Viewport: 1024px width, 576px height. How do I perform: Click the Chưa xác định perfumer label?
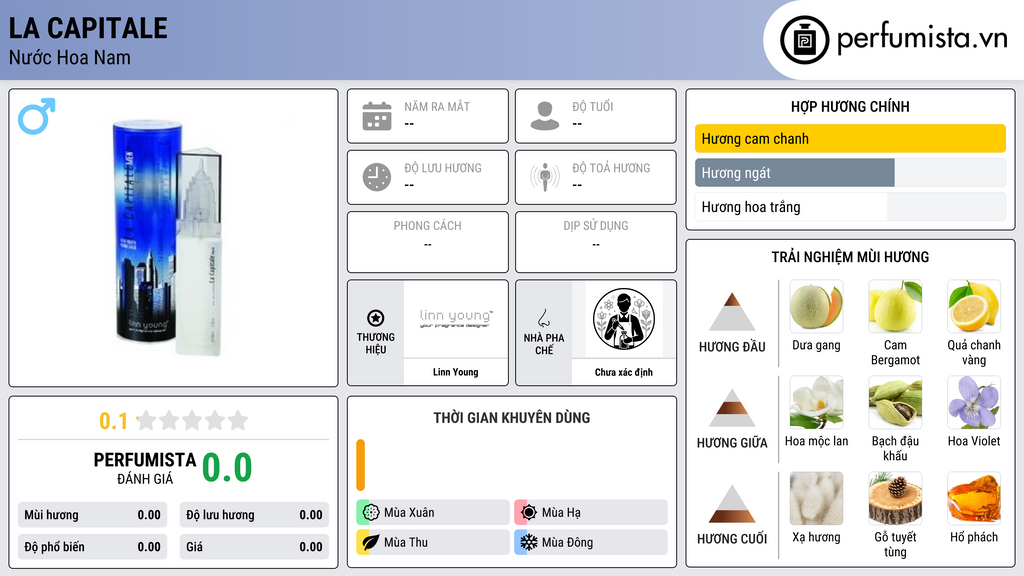click(x=624, y=372)
